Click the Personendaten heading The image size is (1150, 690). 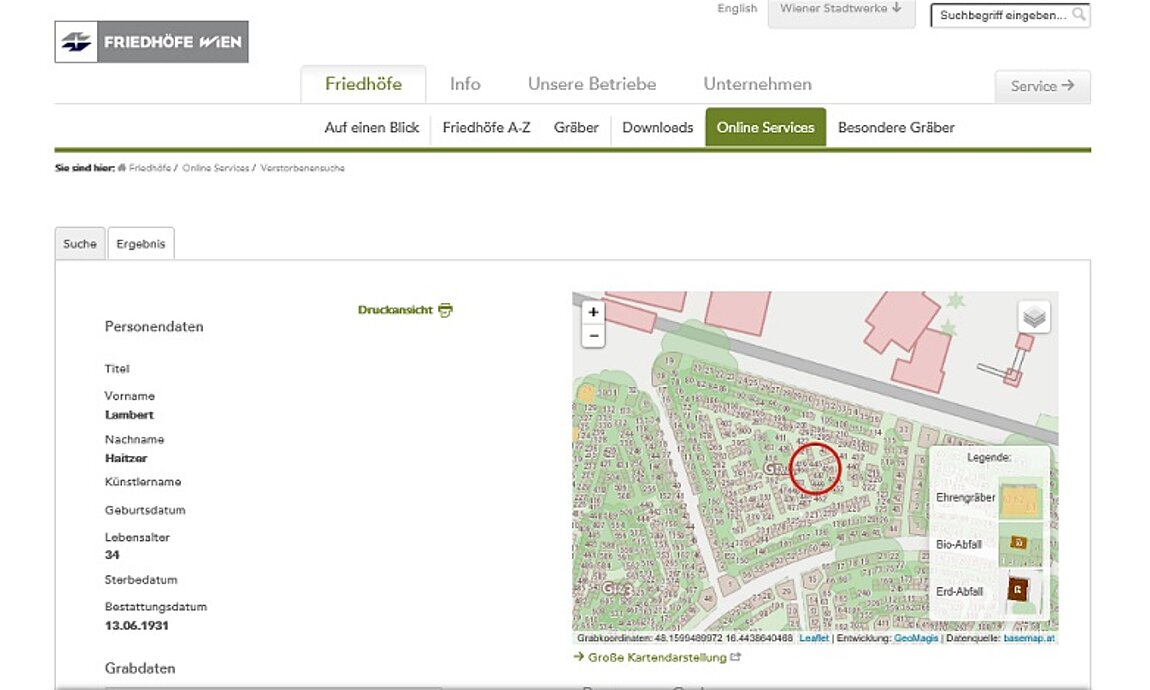[154, 327]
